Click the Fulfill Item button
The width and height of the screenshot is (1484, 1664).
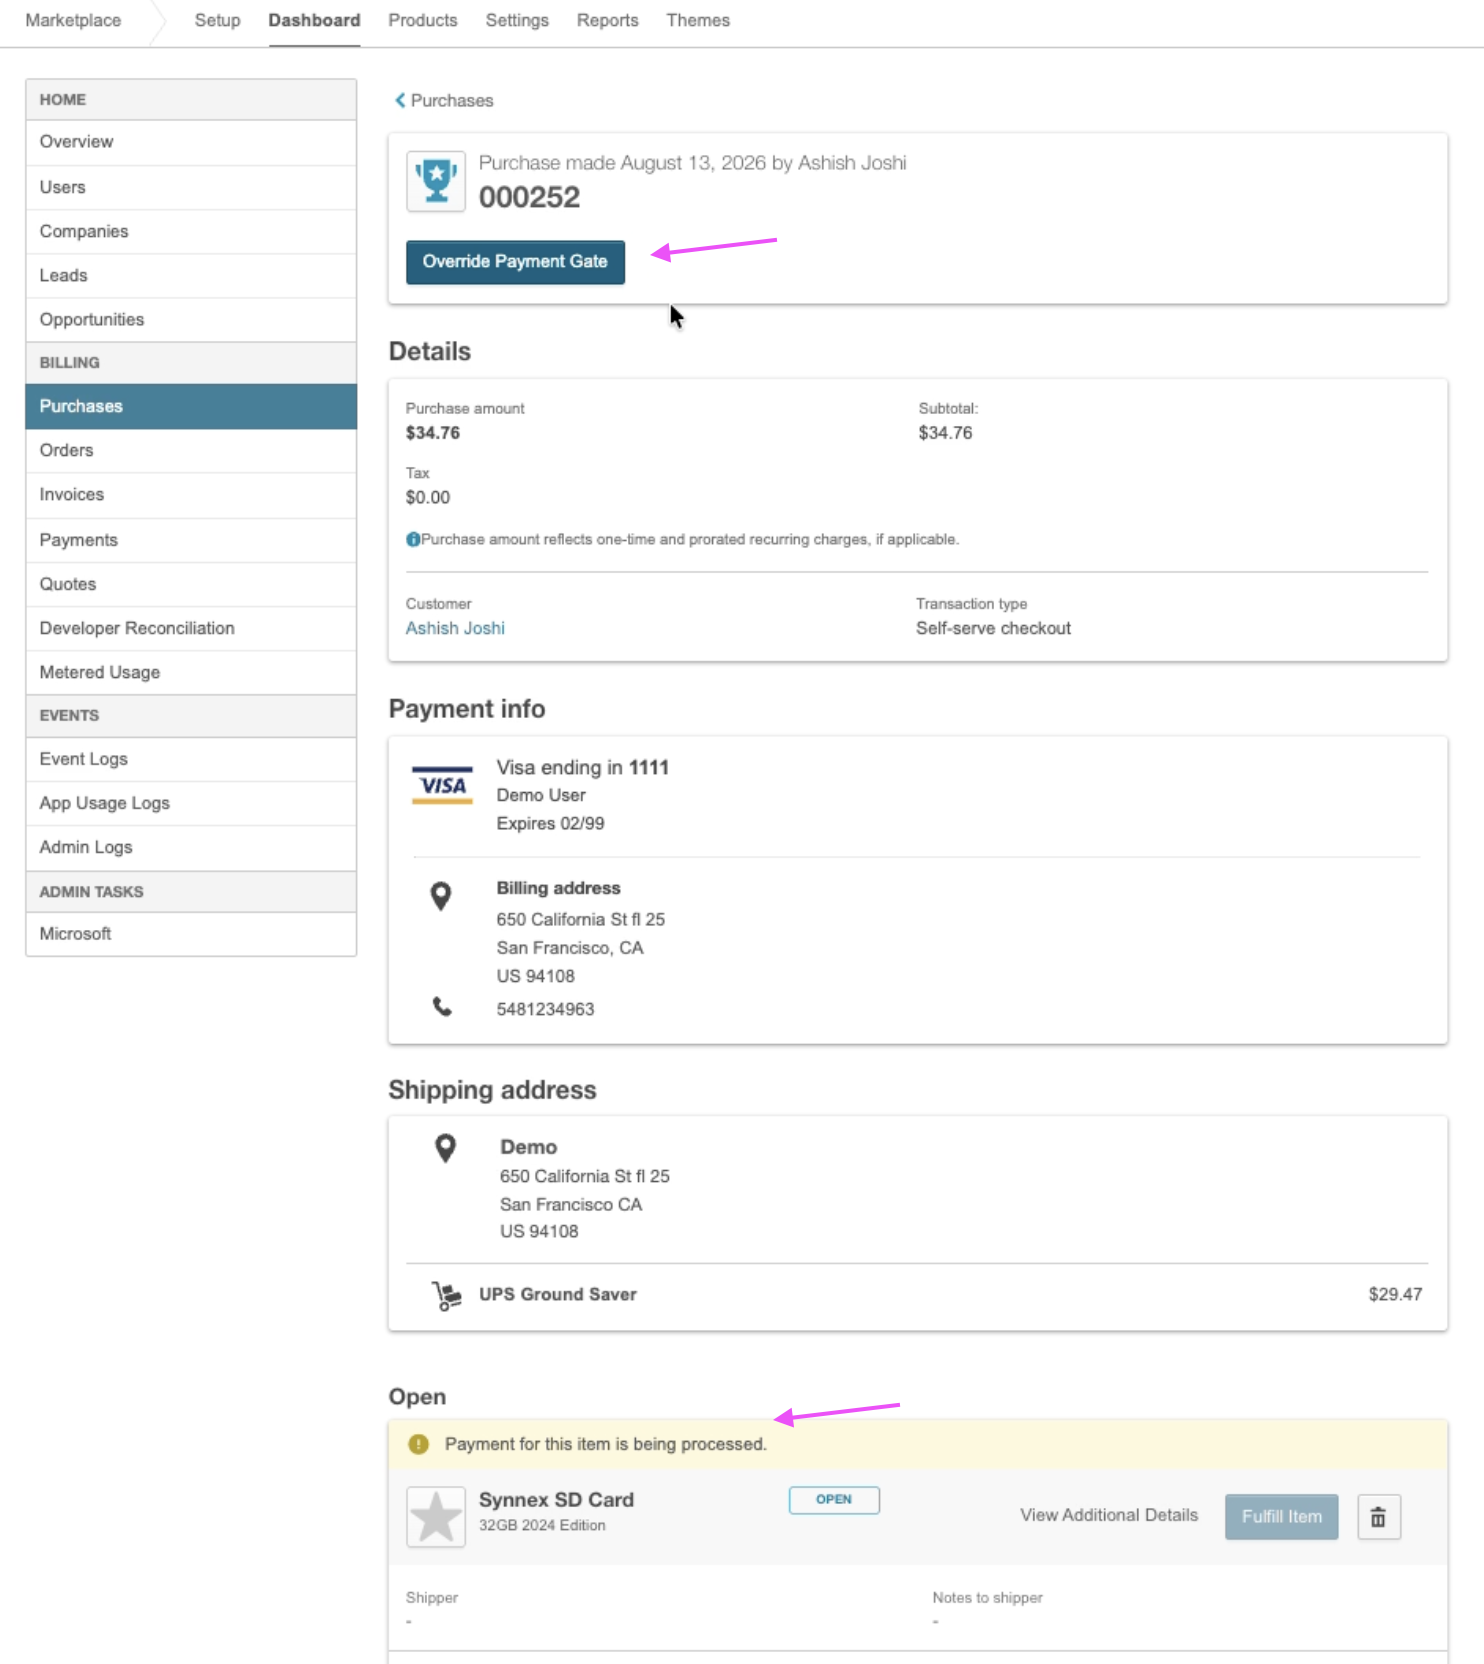pos(1281,1517)
